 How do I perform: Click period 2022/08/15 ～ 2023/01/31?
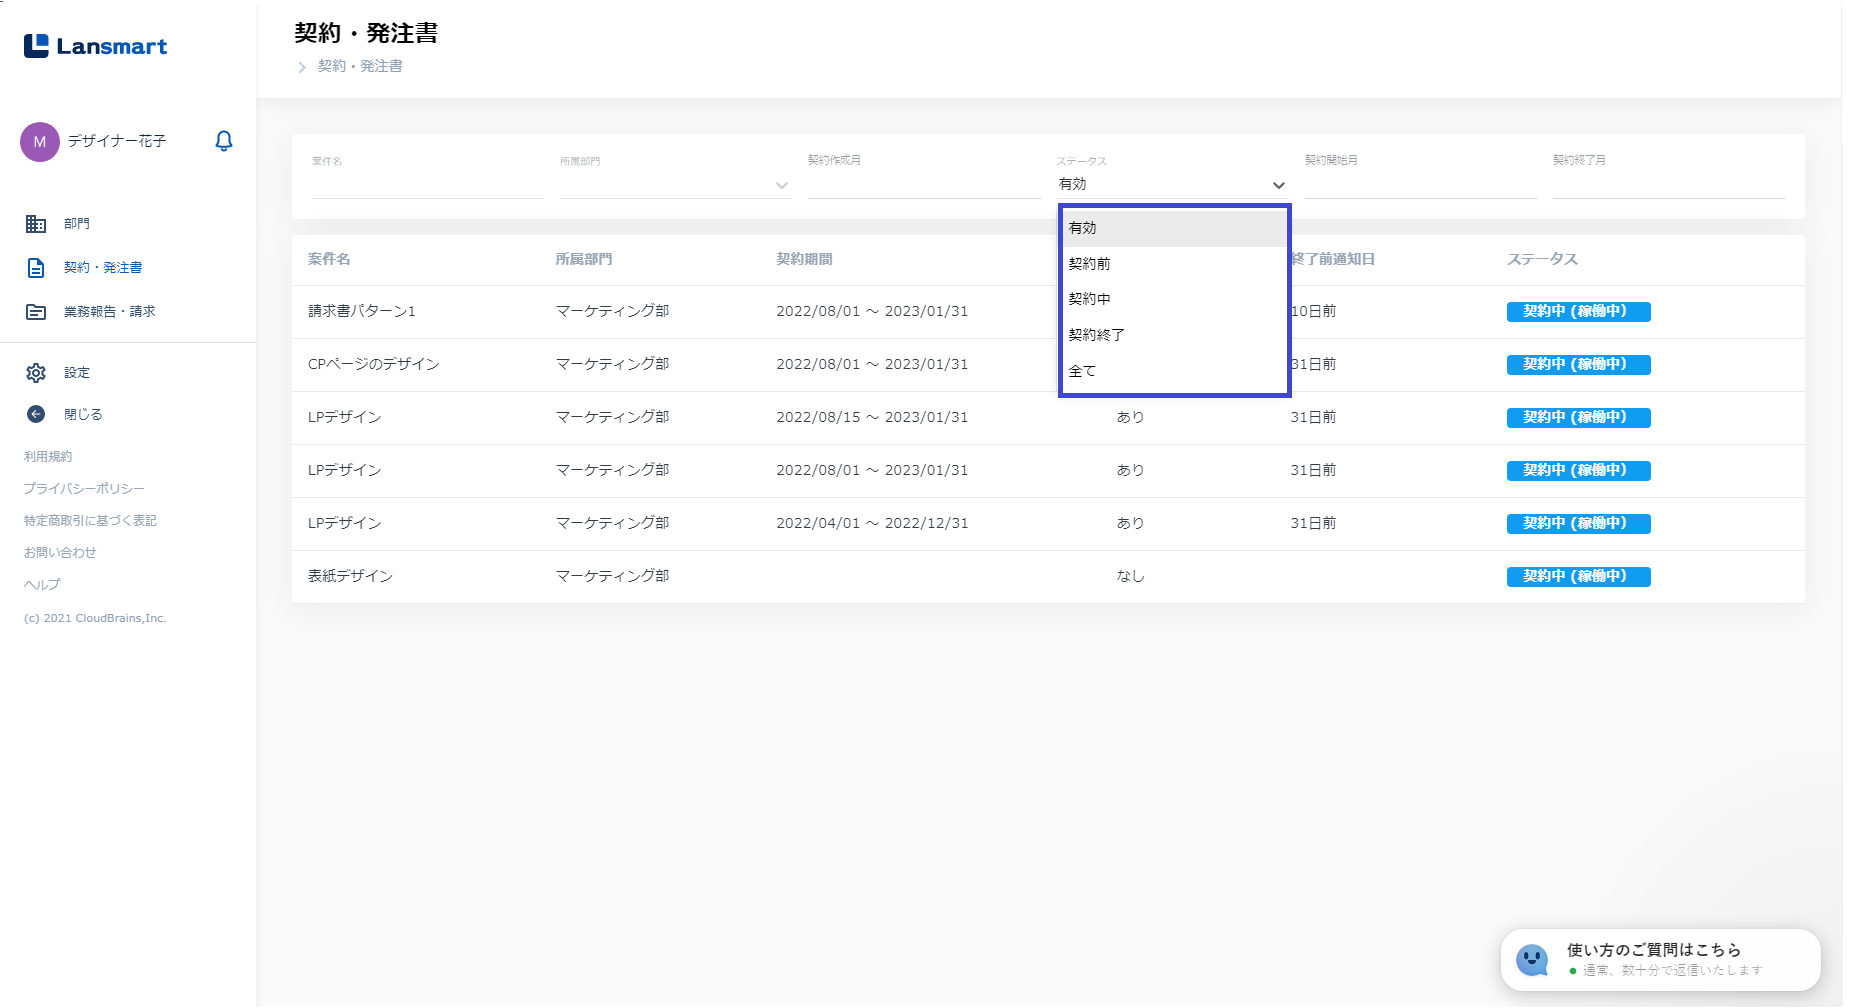tap(872, 417)
